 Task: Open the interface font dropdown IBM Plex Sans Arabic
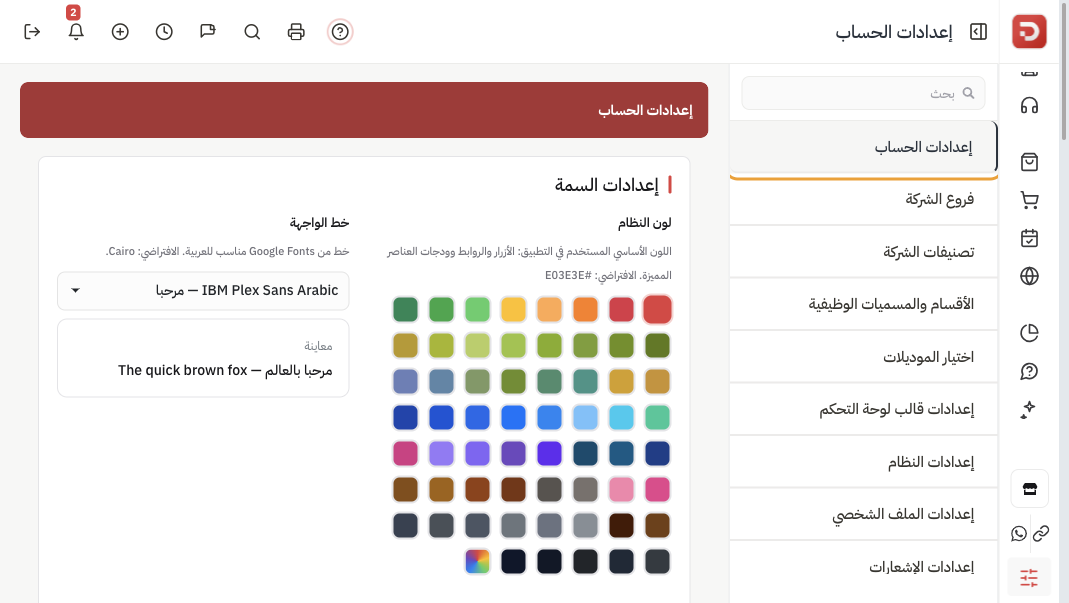tap(203, 291)
